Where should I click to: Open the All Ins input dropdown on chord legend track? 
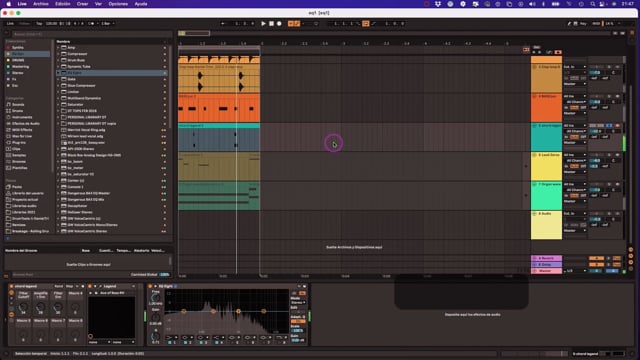click(x=575, y=126)
